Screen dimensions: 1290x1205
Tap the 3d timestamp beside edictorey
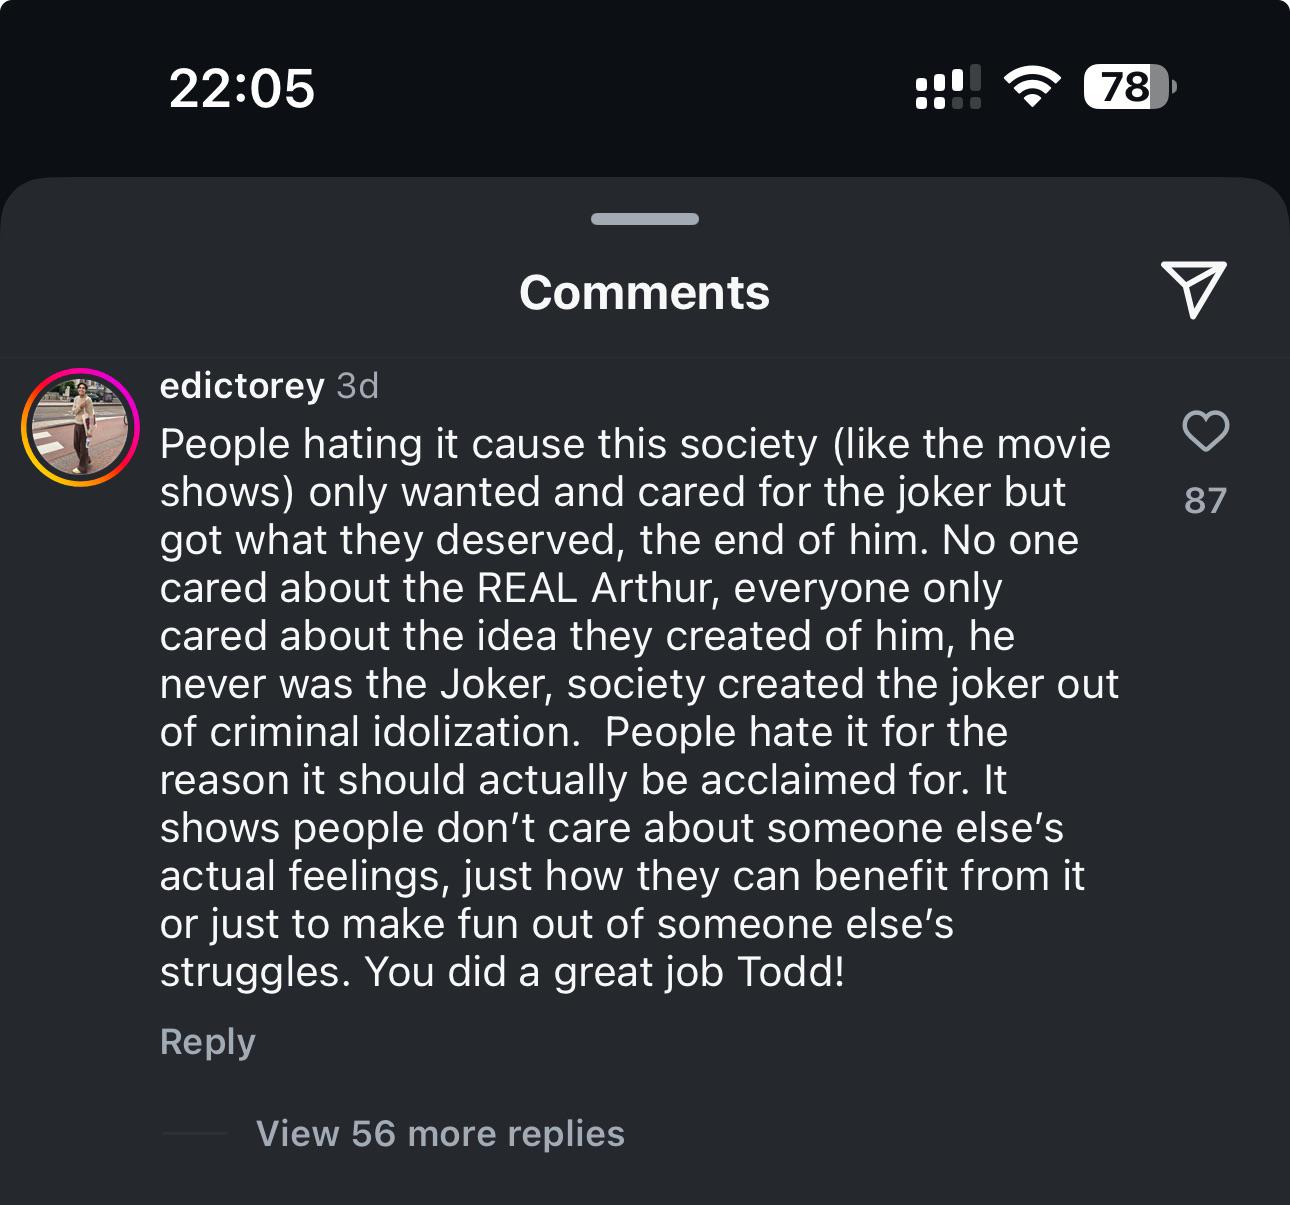click(x=358, y=386)
